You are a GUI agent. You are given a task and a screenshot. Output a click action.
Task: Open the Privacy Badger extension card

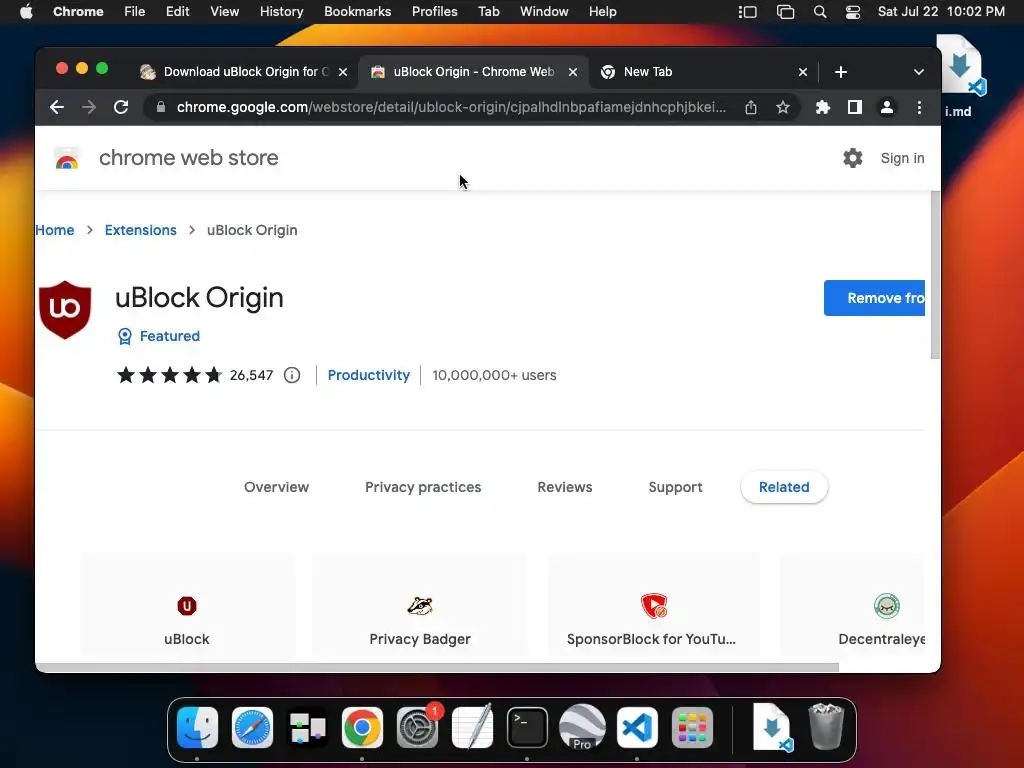pyautogui.click(x=420, y=605)
